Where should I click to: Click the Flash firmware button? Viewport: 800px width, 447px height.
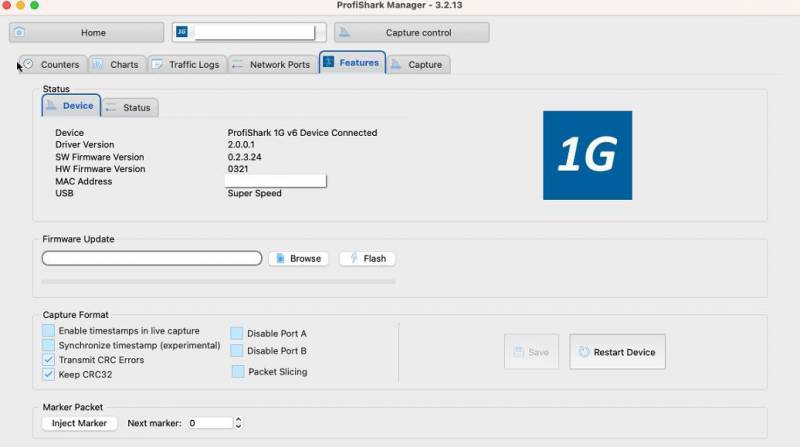click(x=367, y=259)
